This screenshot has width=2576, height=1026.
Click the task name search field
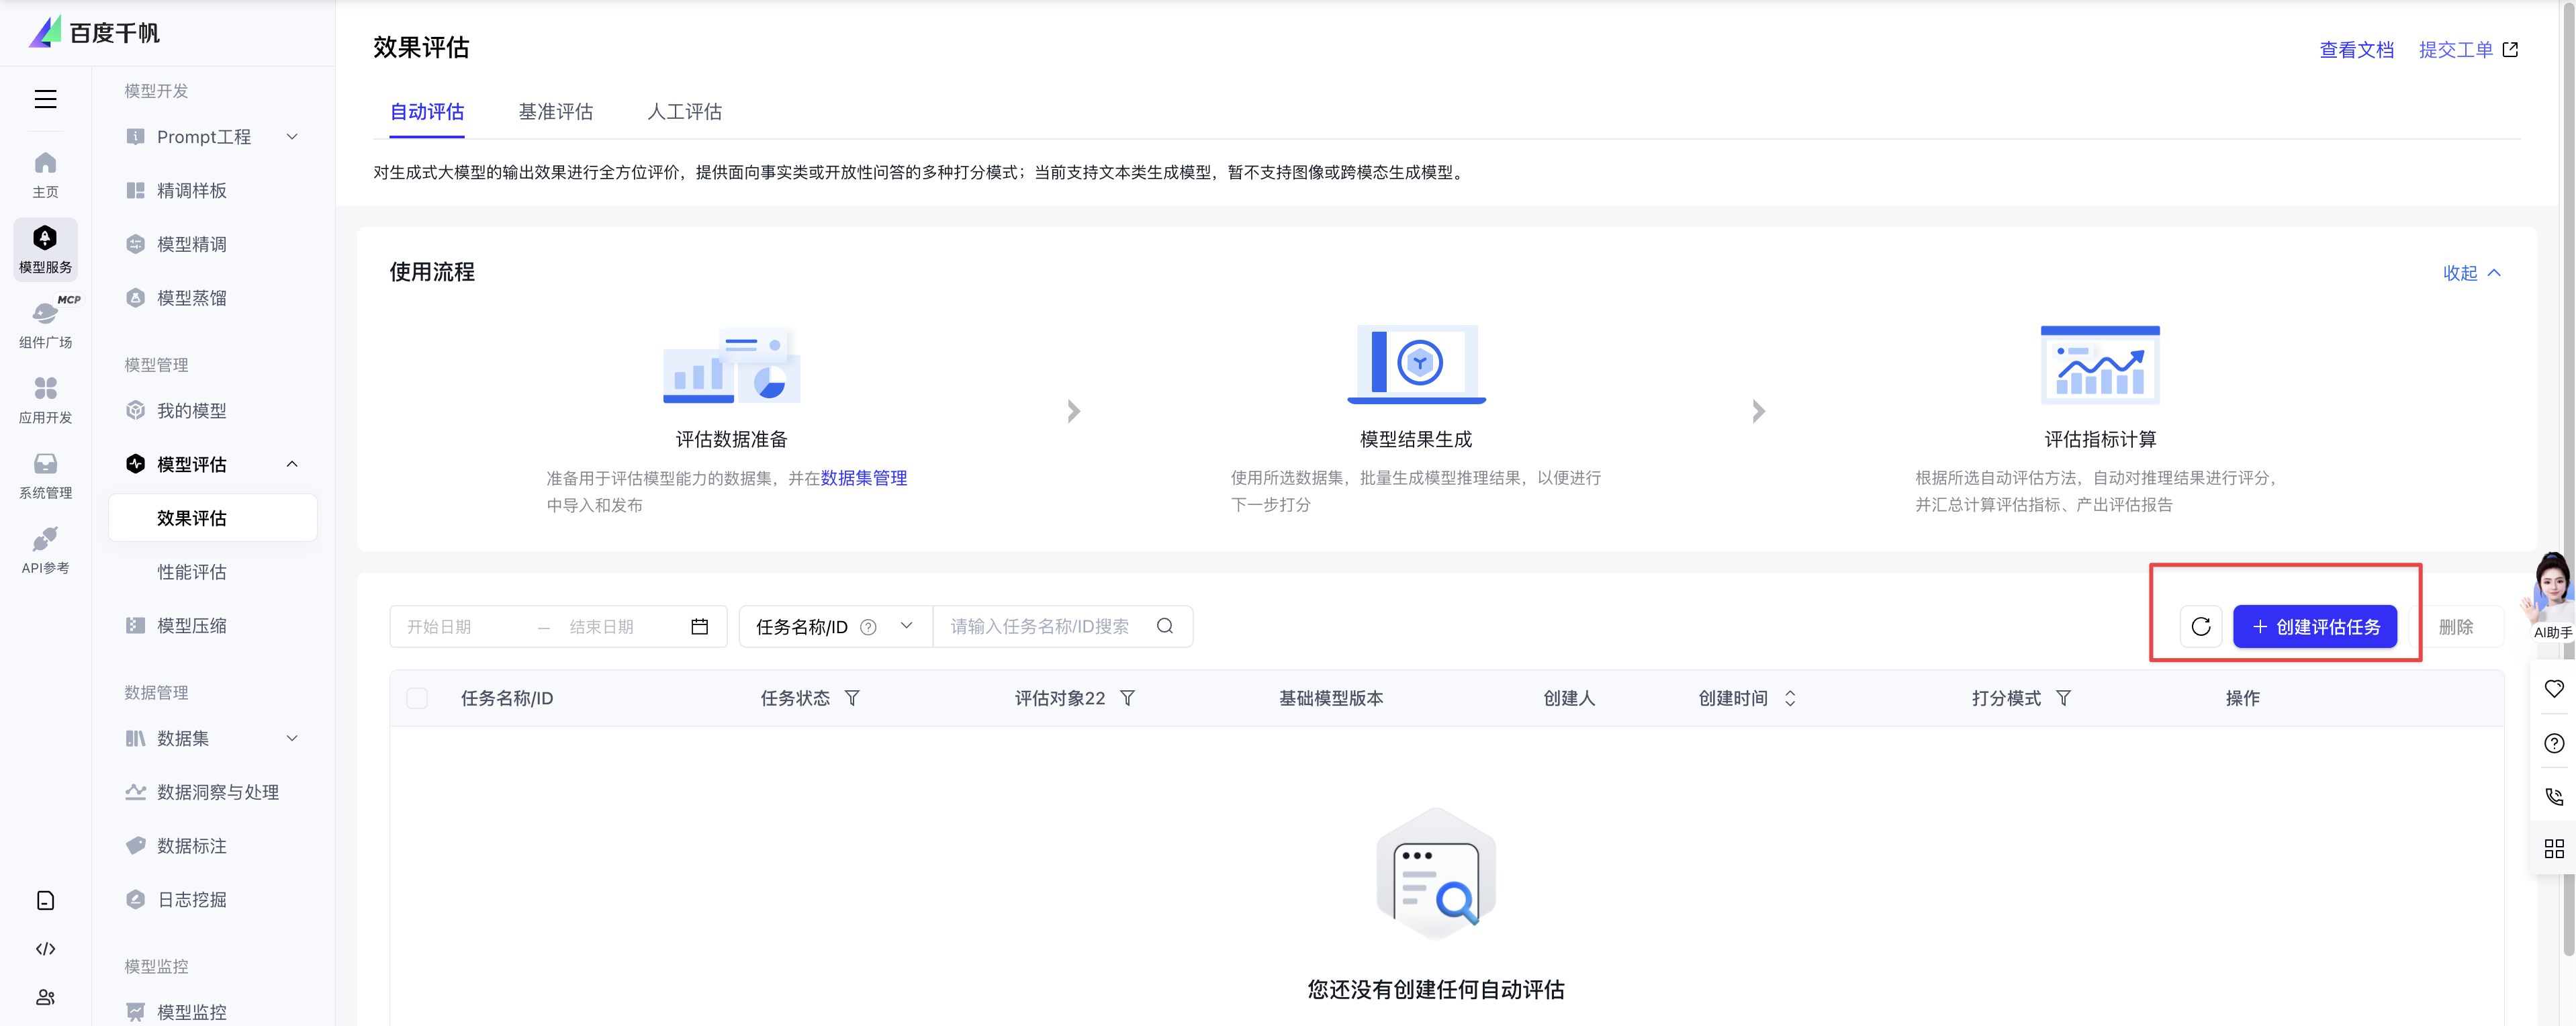pyautogui.click(x=1040, y=627)
